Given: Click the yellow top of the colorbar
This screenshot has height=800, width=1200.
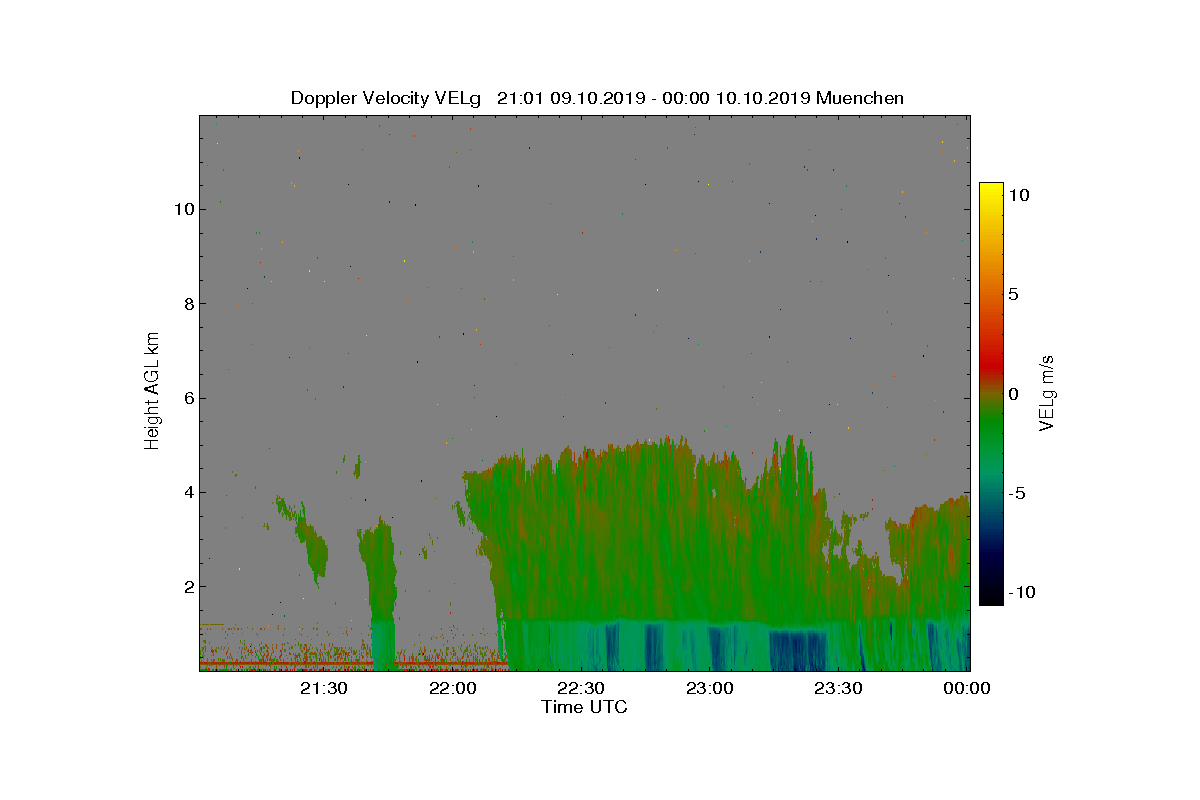Looking at the screenshot, I should click(990, 192).
